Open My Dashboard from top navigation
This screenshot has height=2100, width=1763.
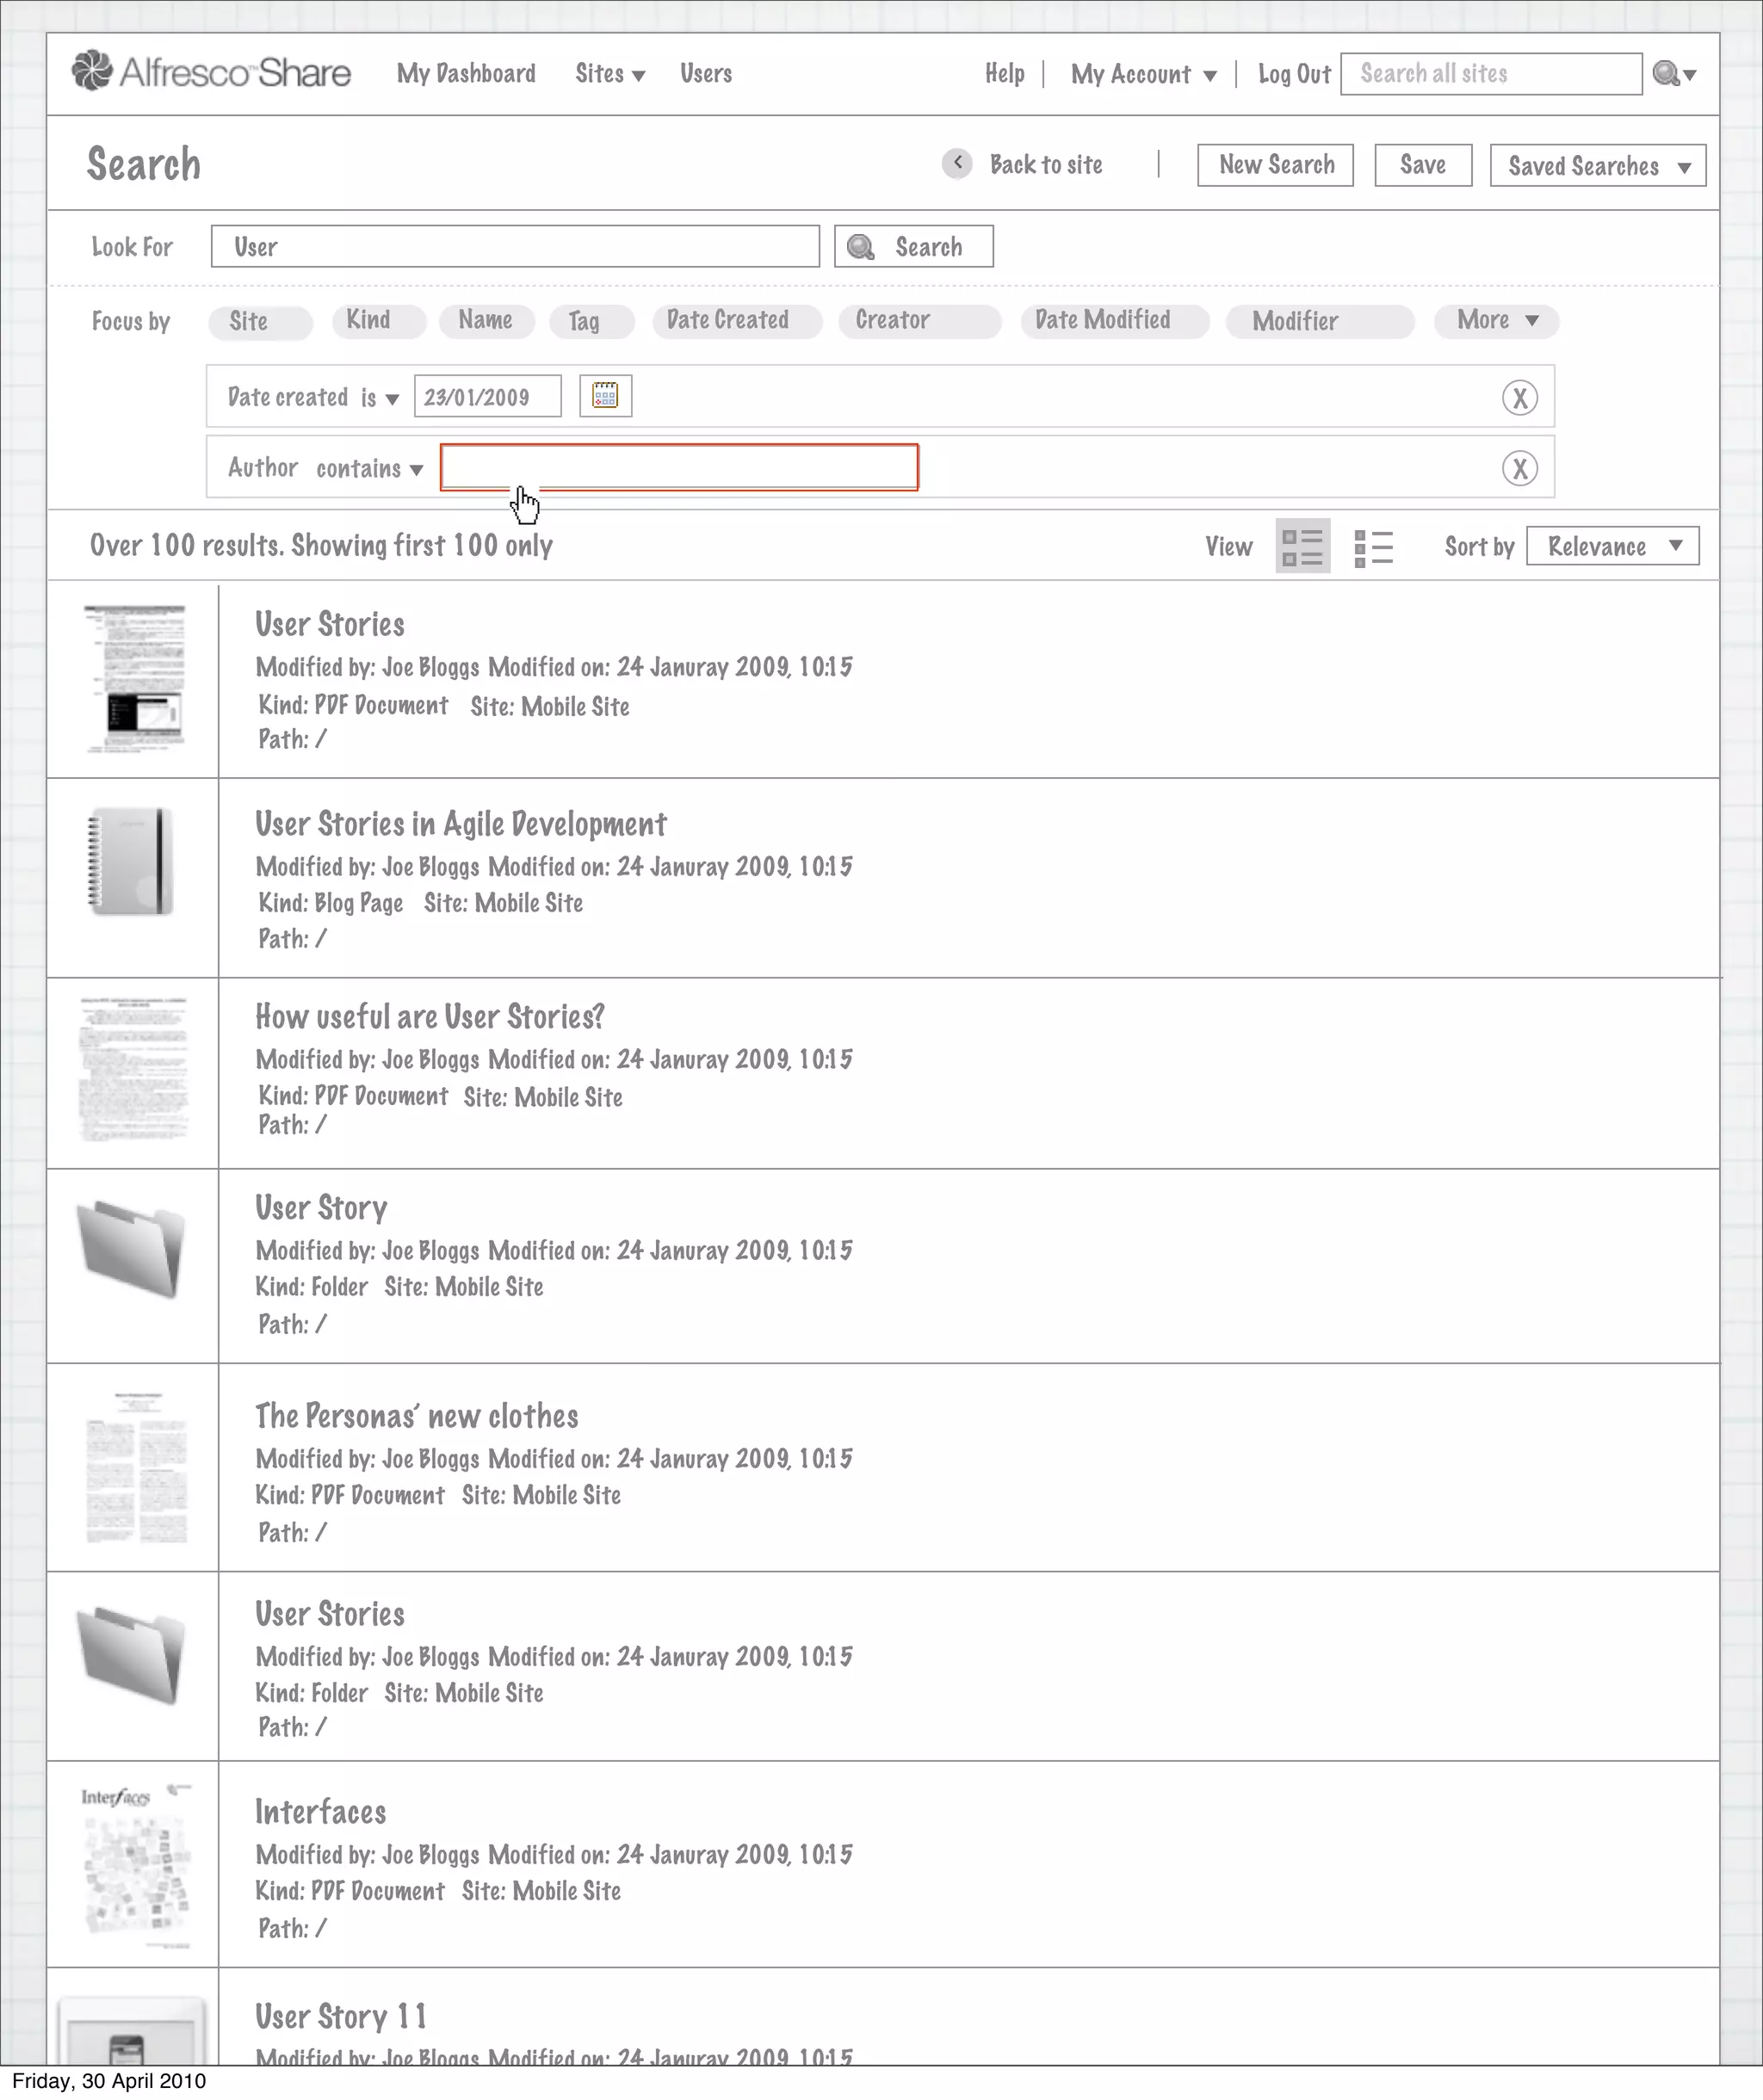coord(466,74)
